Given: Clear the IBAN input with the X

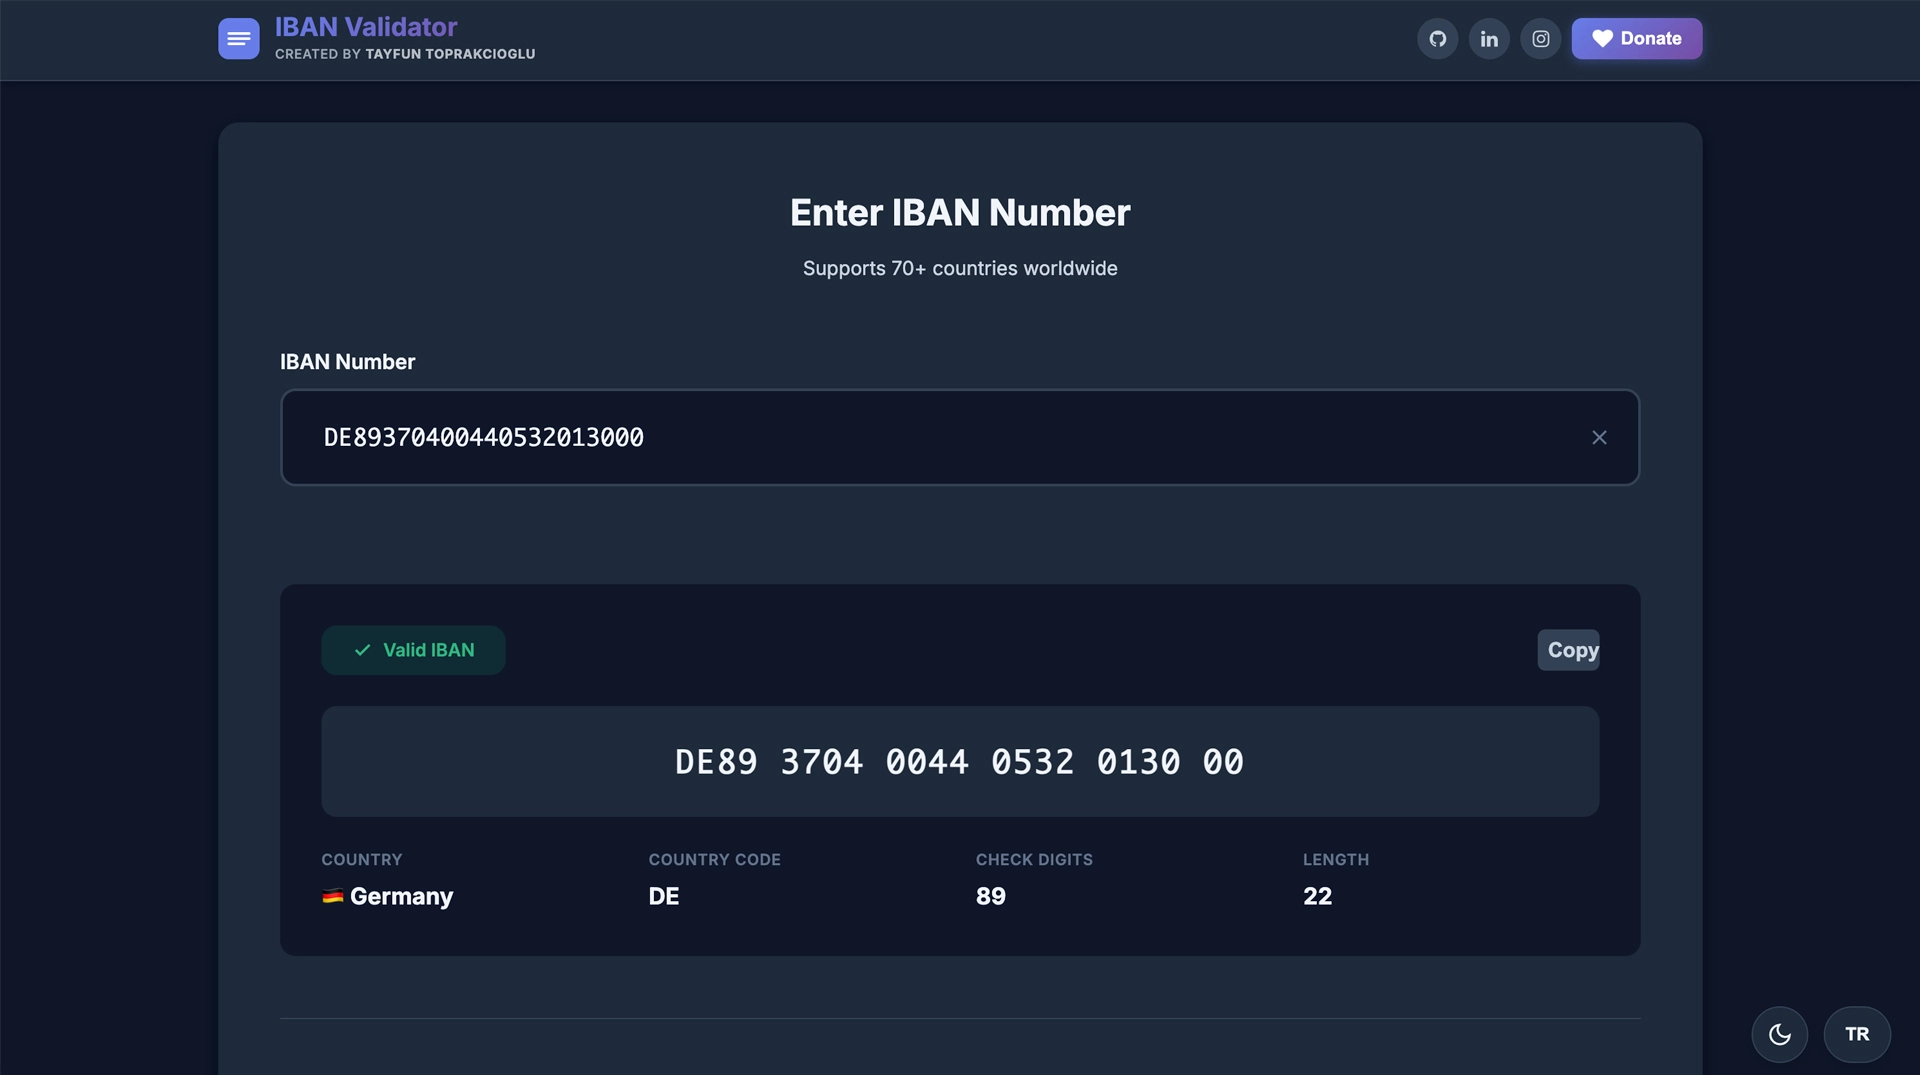Looking at the screenshot, I should 1599,437.
